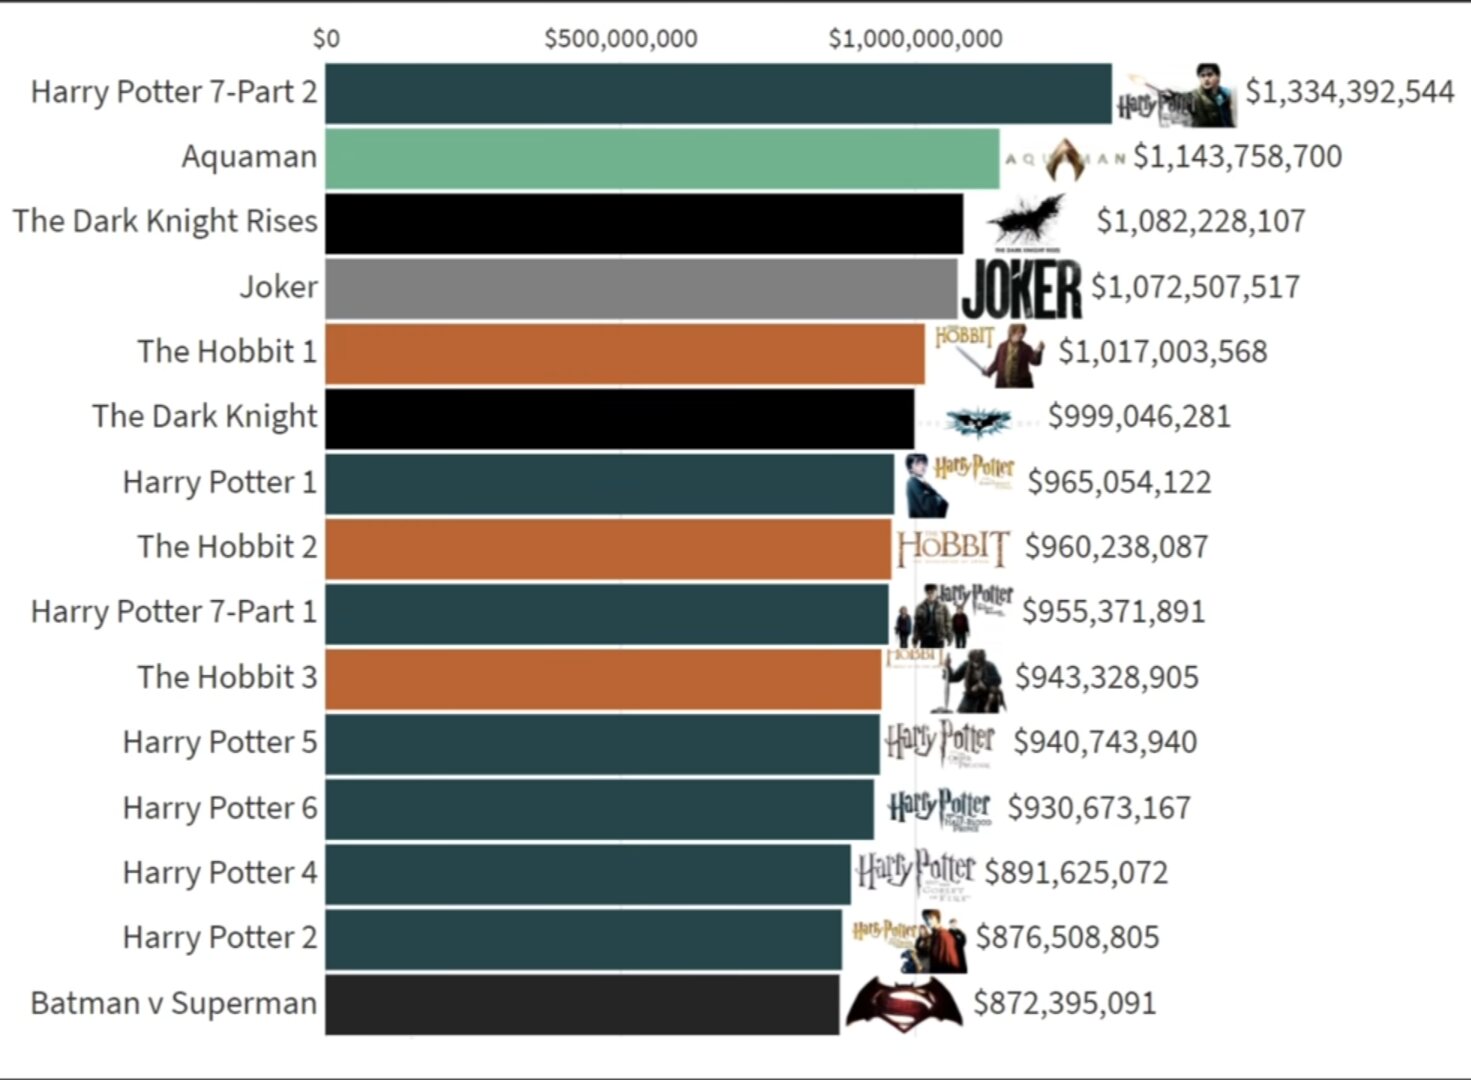Select the green Aquaman bar
The image size is (1471, 1080).
tap(661, 158)
